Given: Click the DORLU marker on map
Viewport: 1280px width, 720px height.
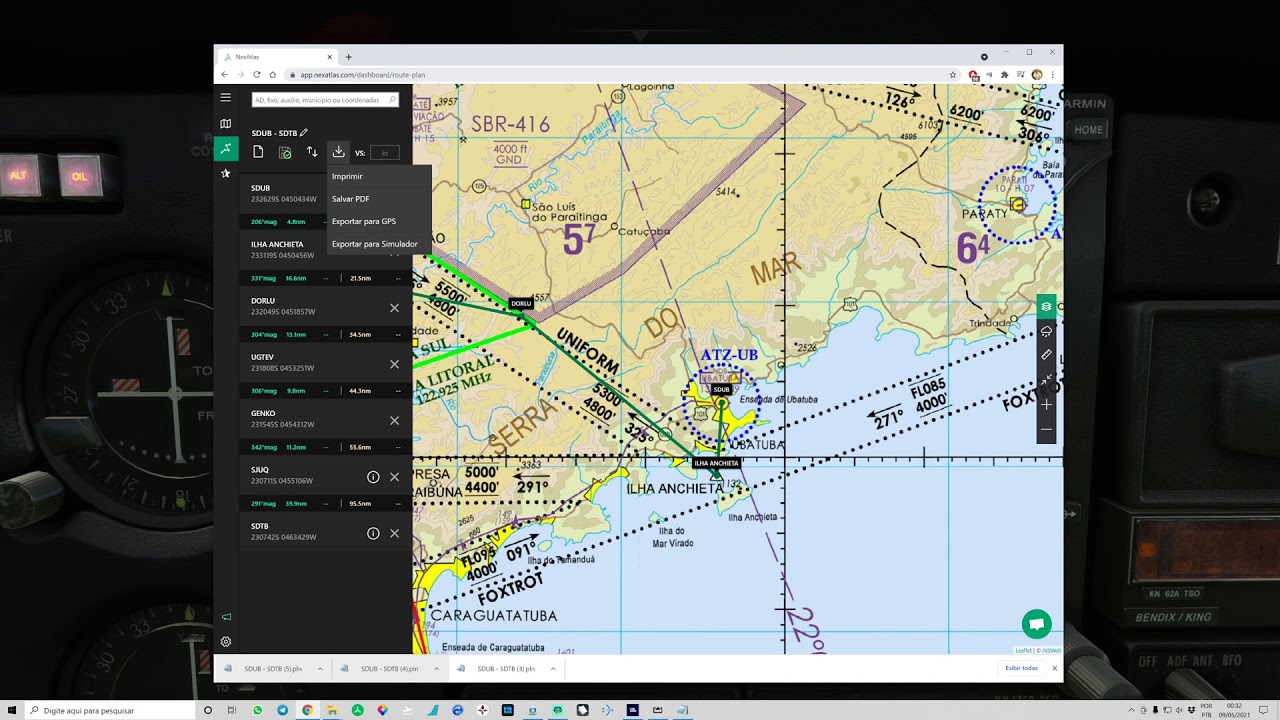Looking at the screenshot, I should (521, 304).
